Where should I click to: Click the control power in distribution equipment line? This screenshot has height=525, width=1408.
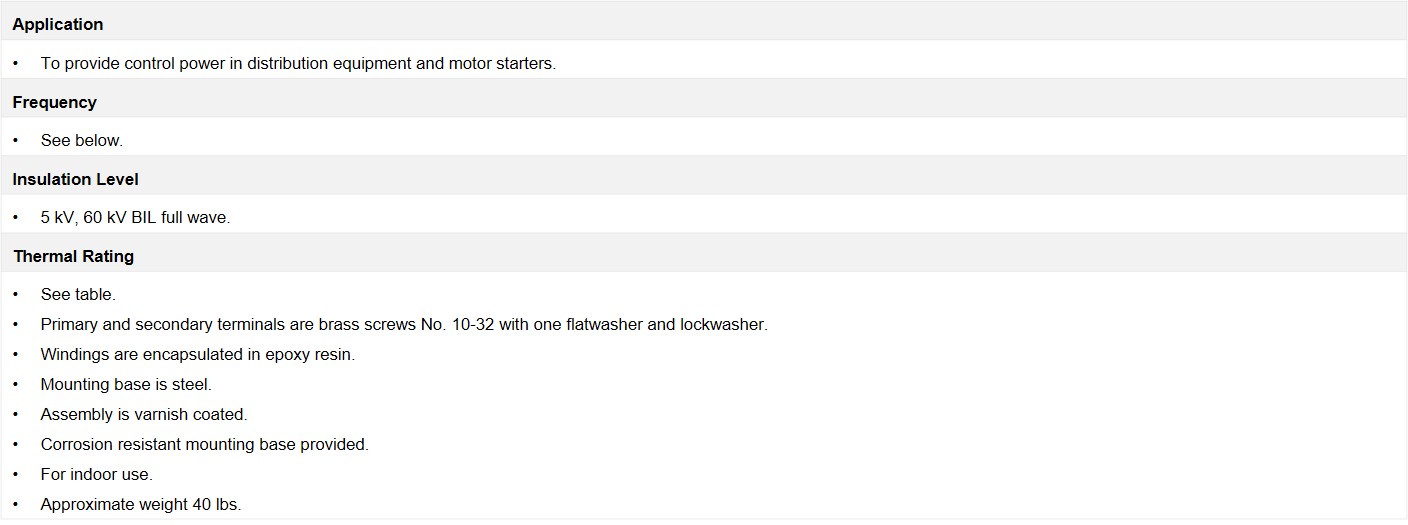(298, 63)
